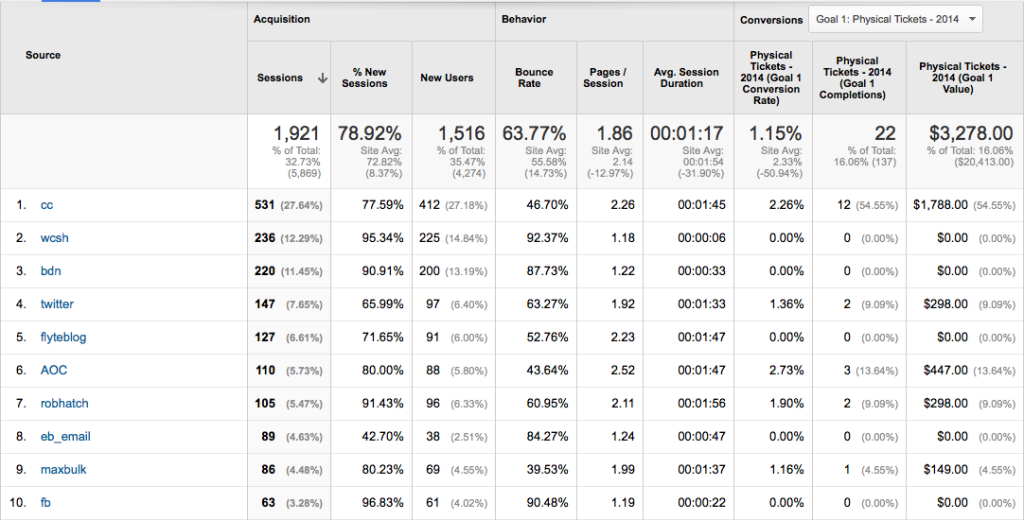Click the Acquisition group header
1024x520 pixels.
point(281,19)
